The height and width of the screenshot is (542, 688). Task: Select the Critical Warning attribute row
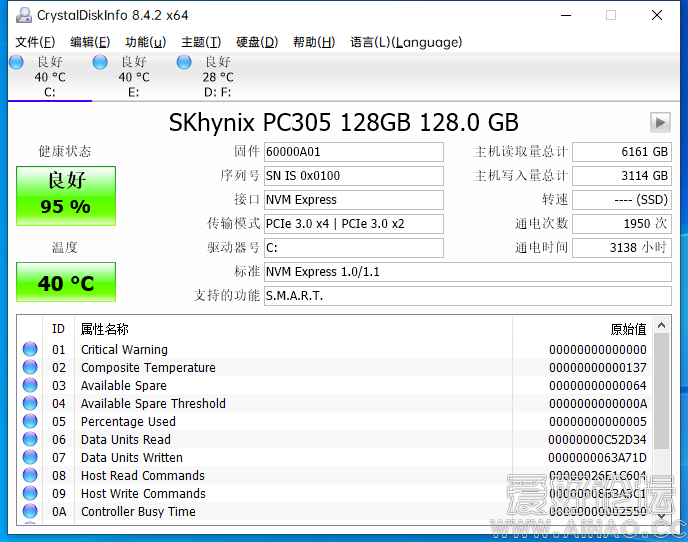[335, 349]
